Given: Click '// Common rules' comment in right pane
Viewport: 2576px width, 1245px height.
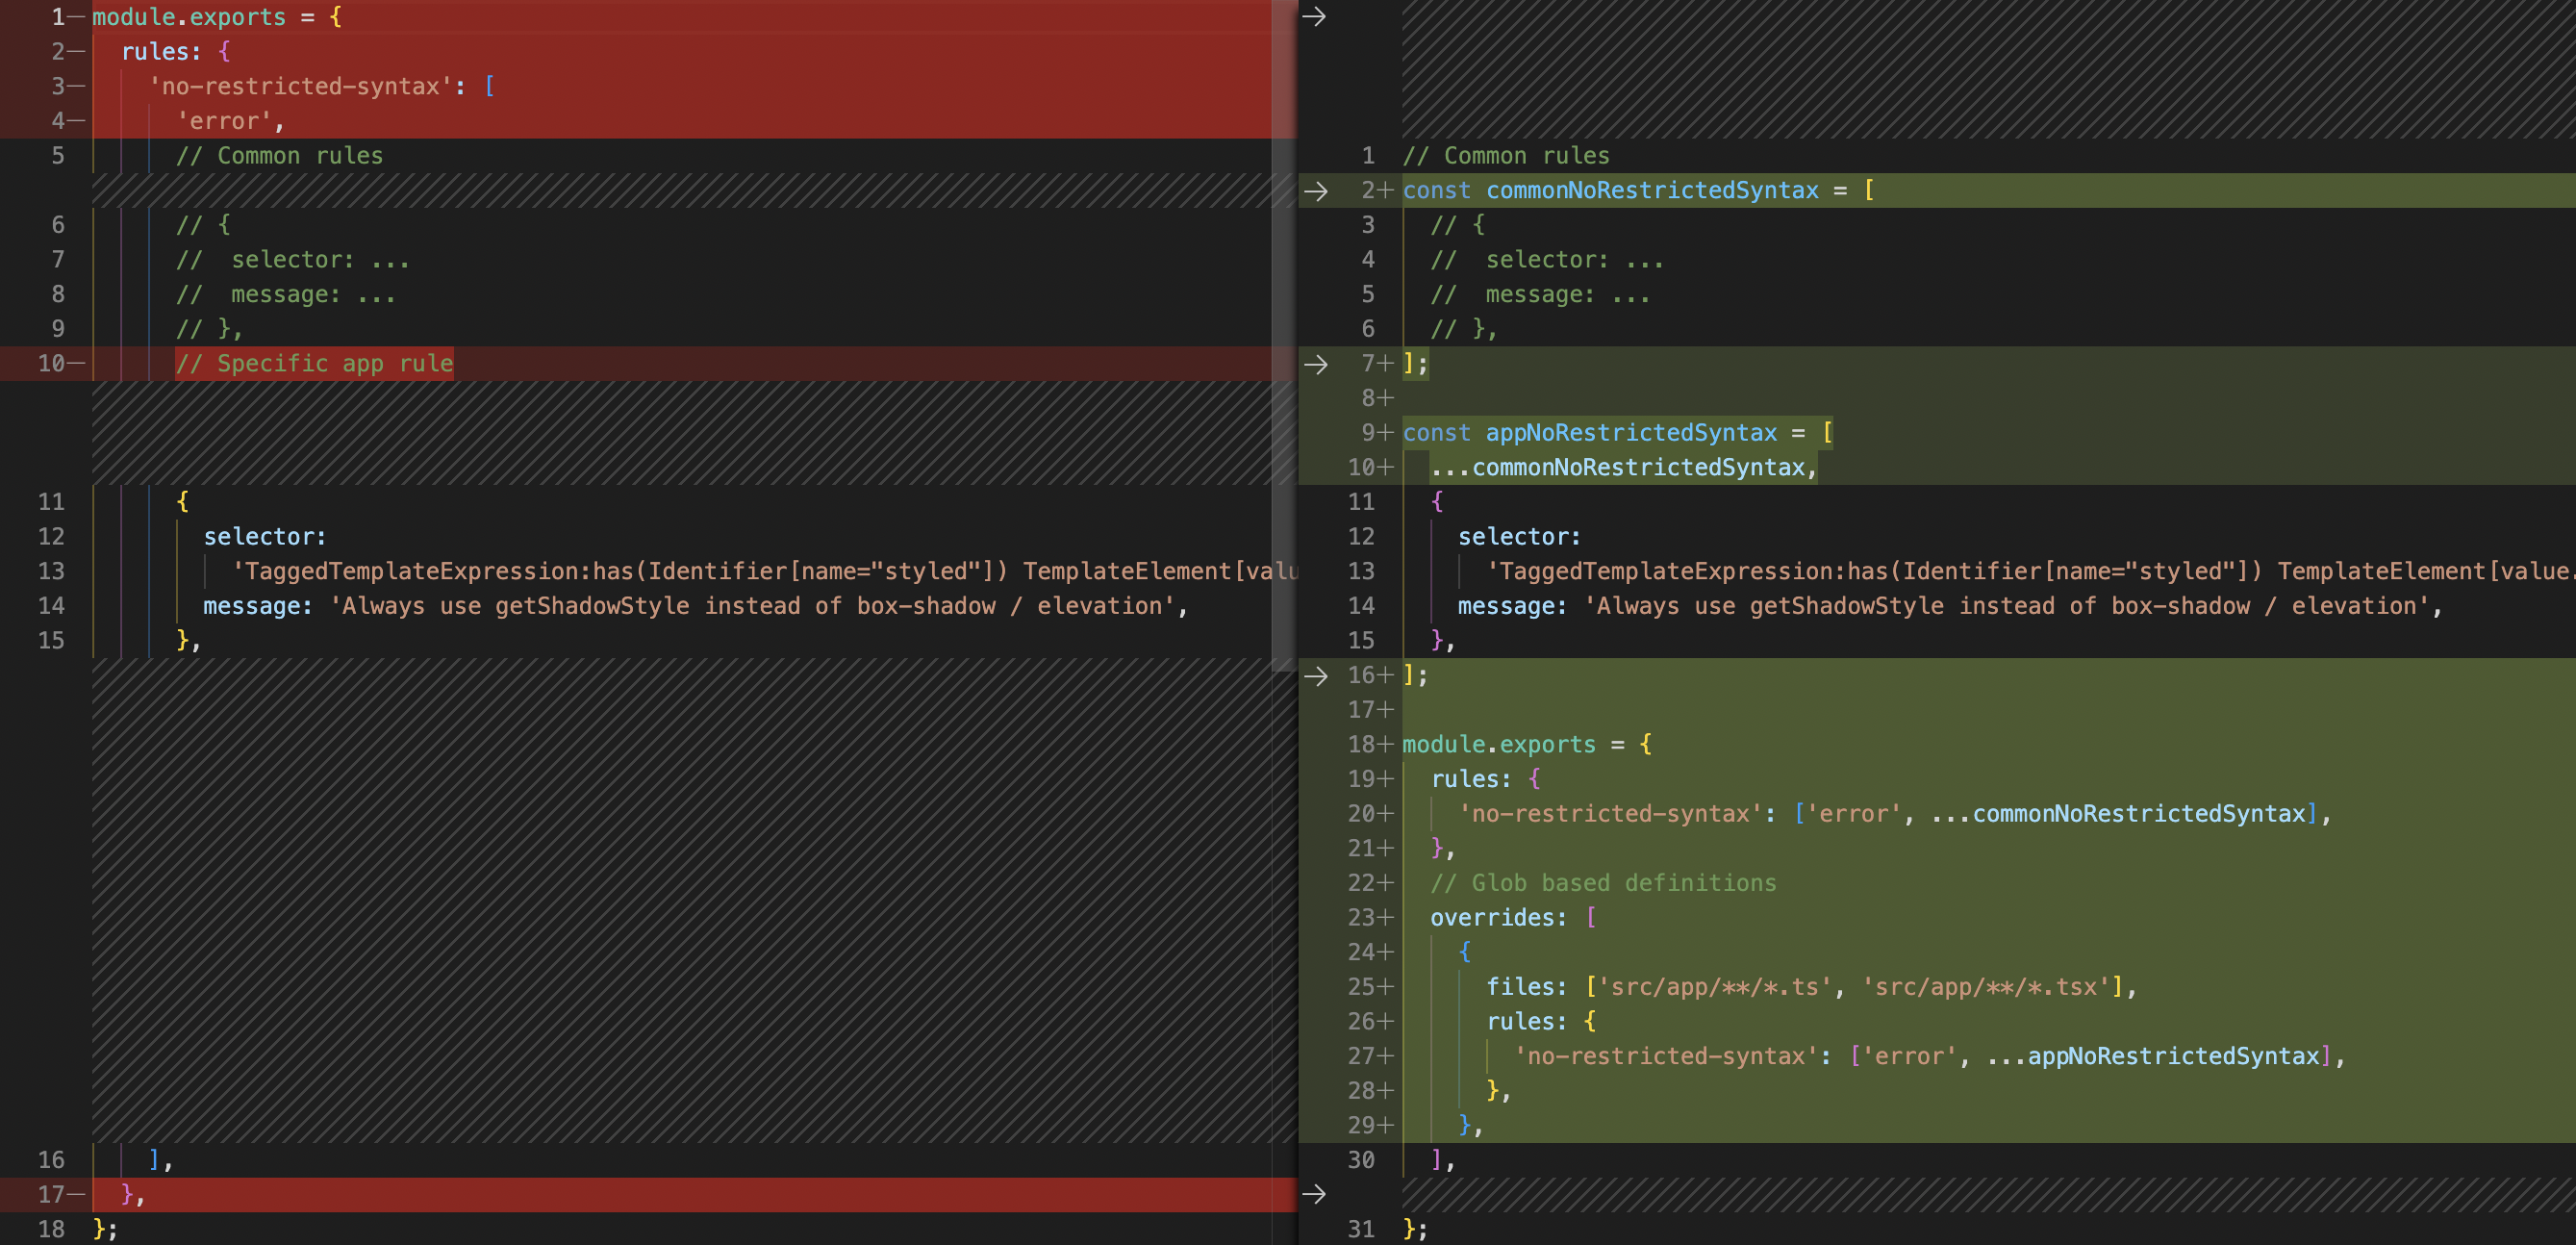Looking at the screenshot, I should pos(1505,156).
